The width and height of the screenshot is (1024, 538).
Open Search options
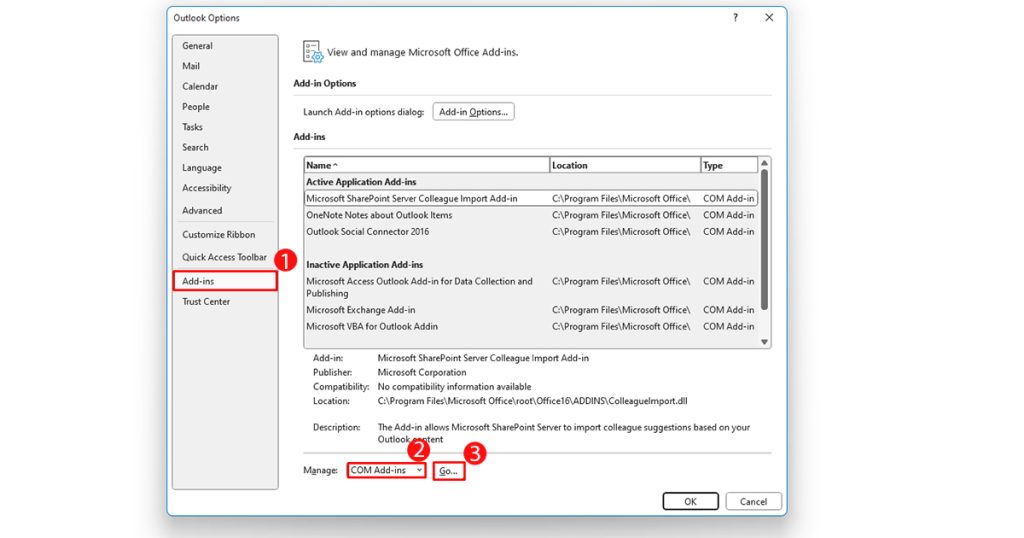point(195,147)
